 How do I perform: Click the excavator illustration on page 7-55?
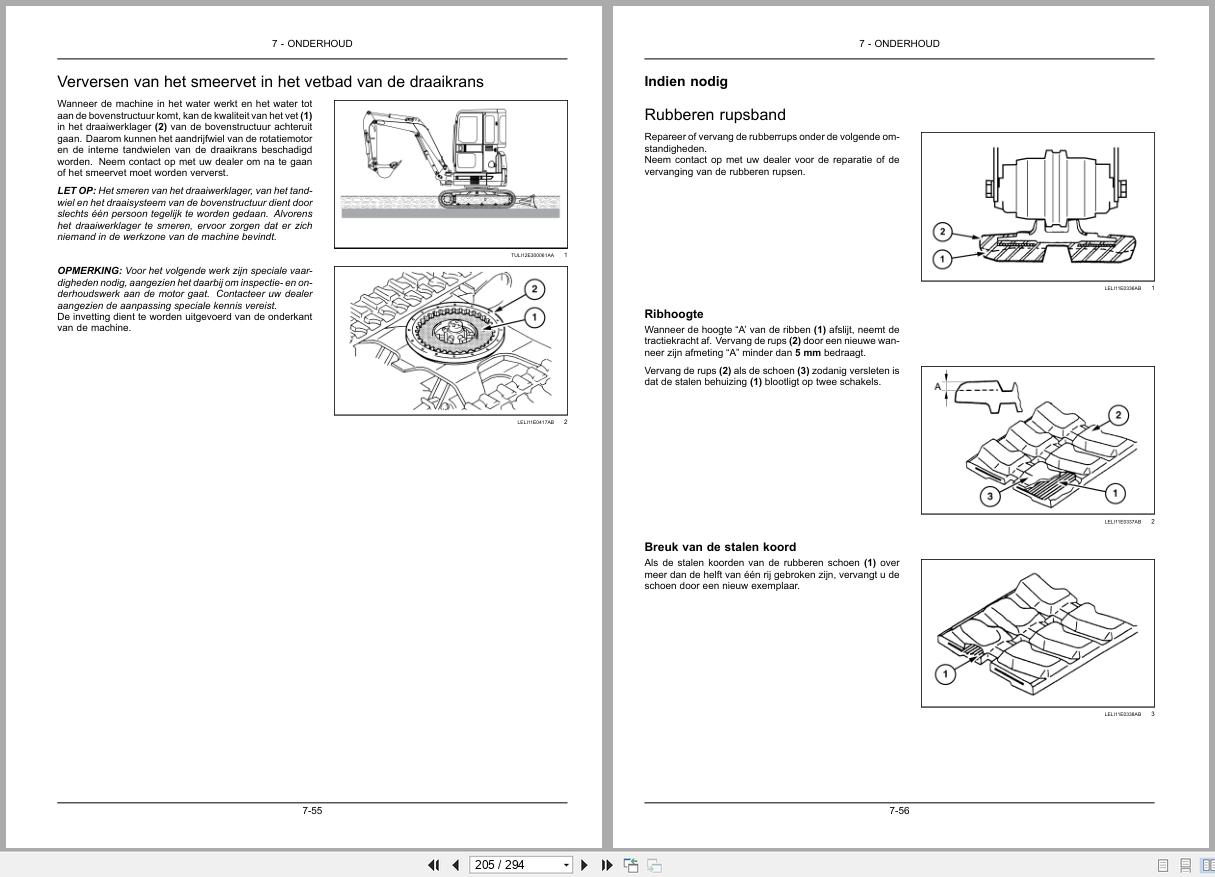pos(450,173)
